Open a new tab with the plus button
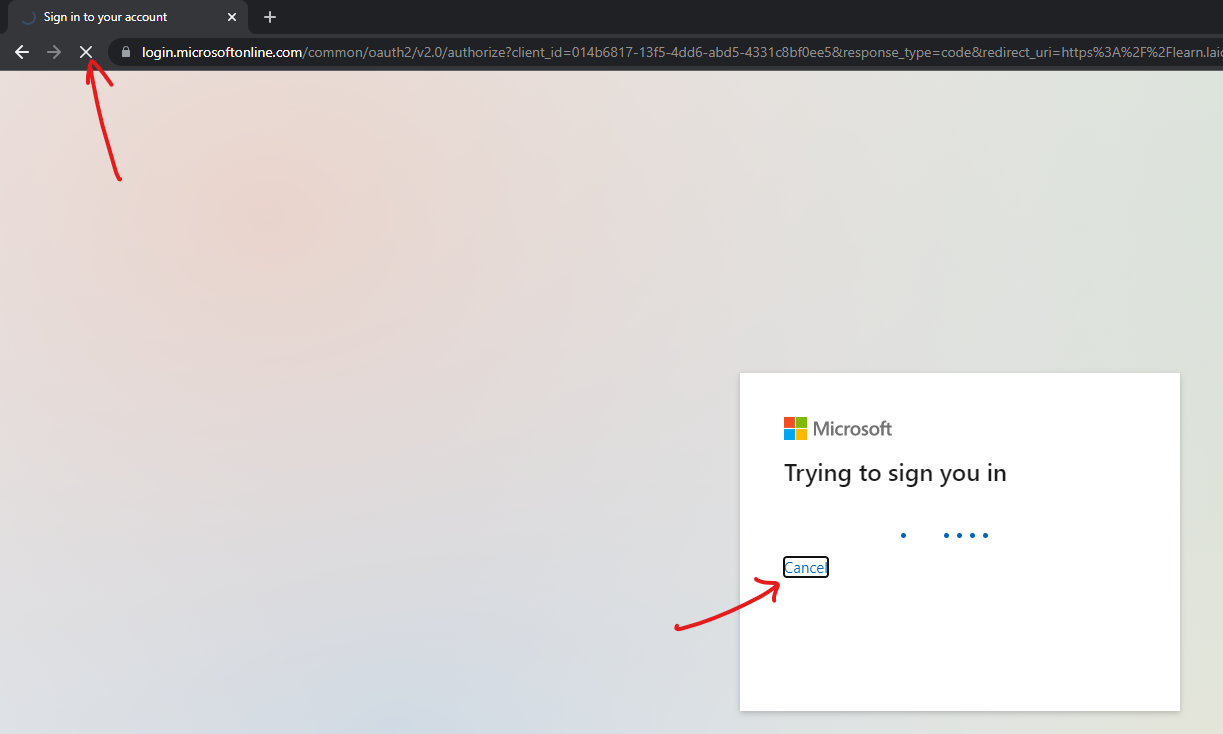This screenshot has height=734, width=1223. pos(269,17)
